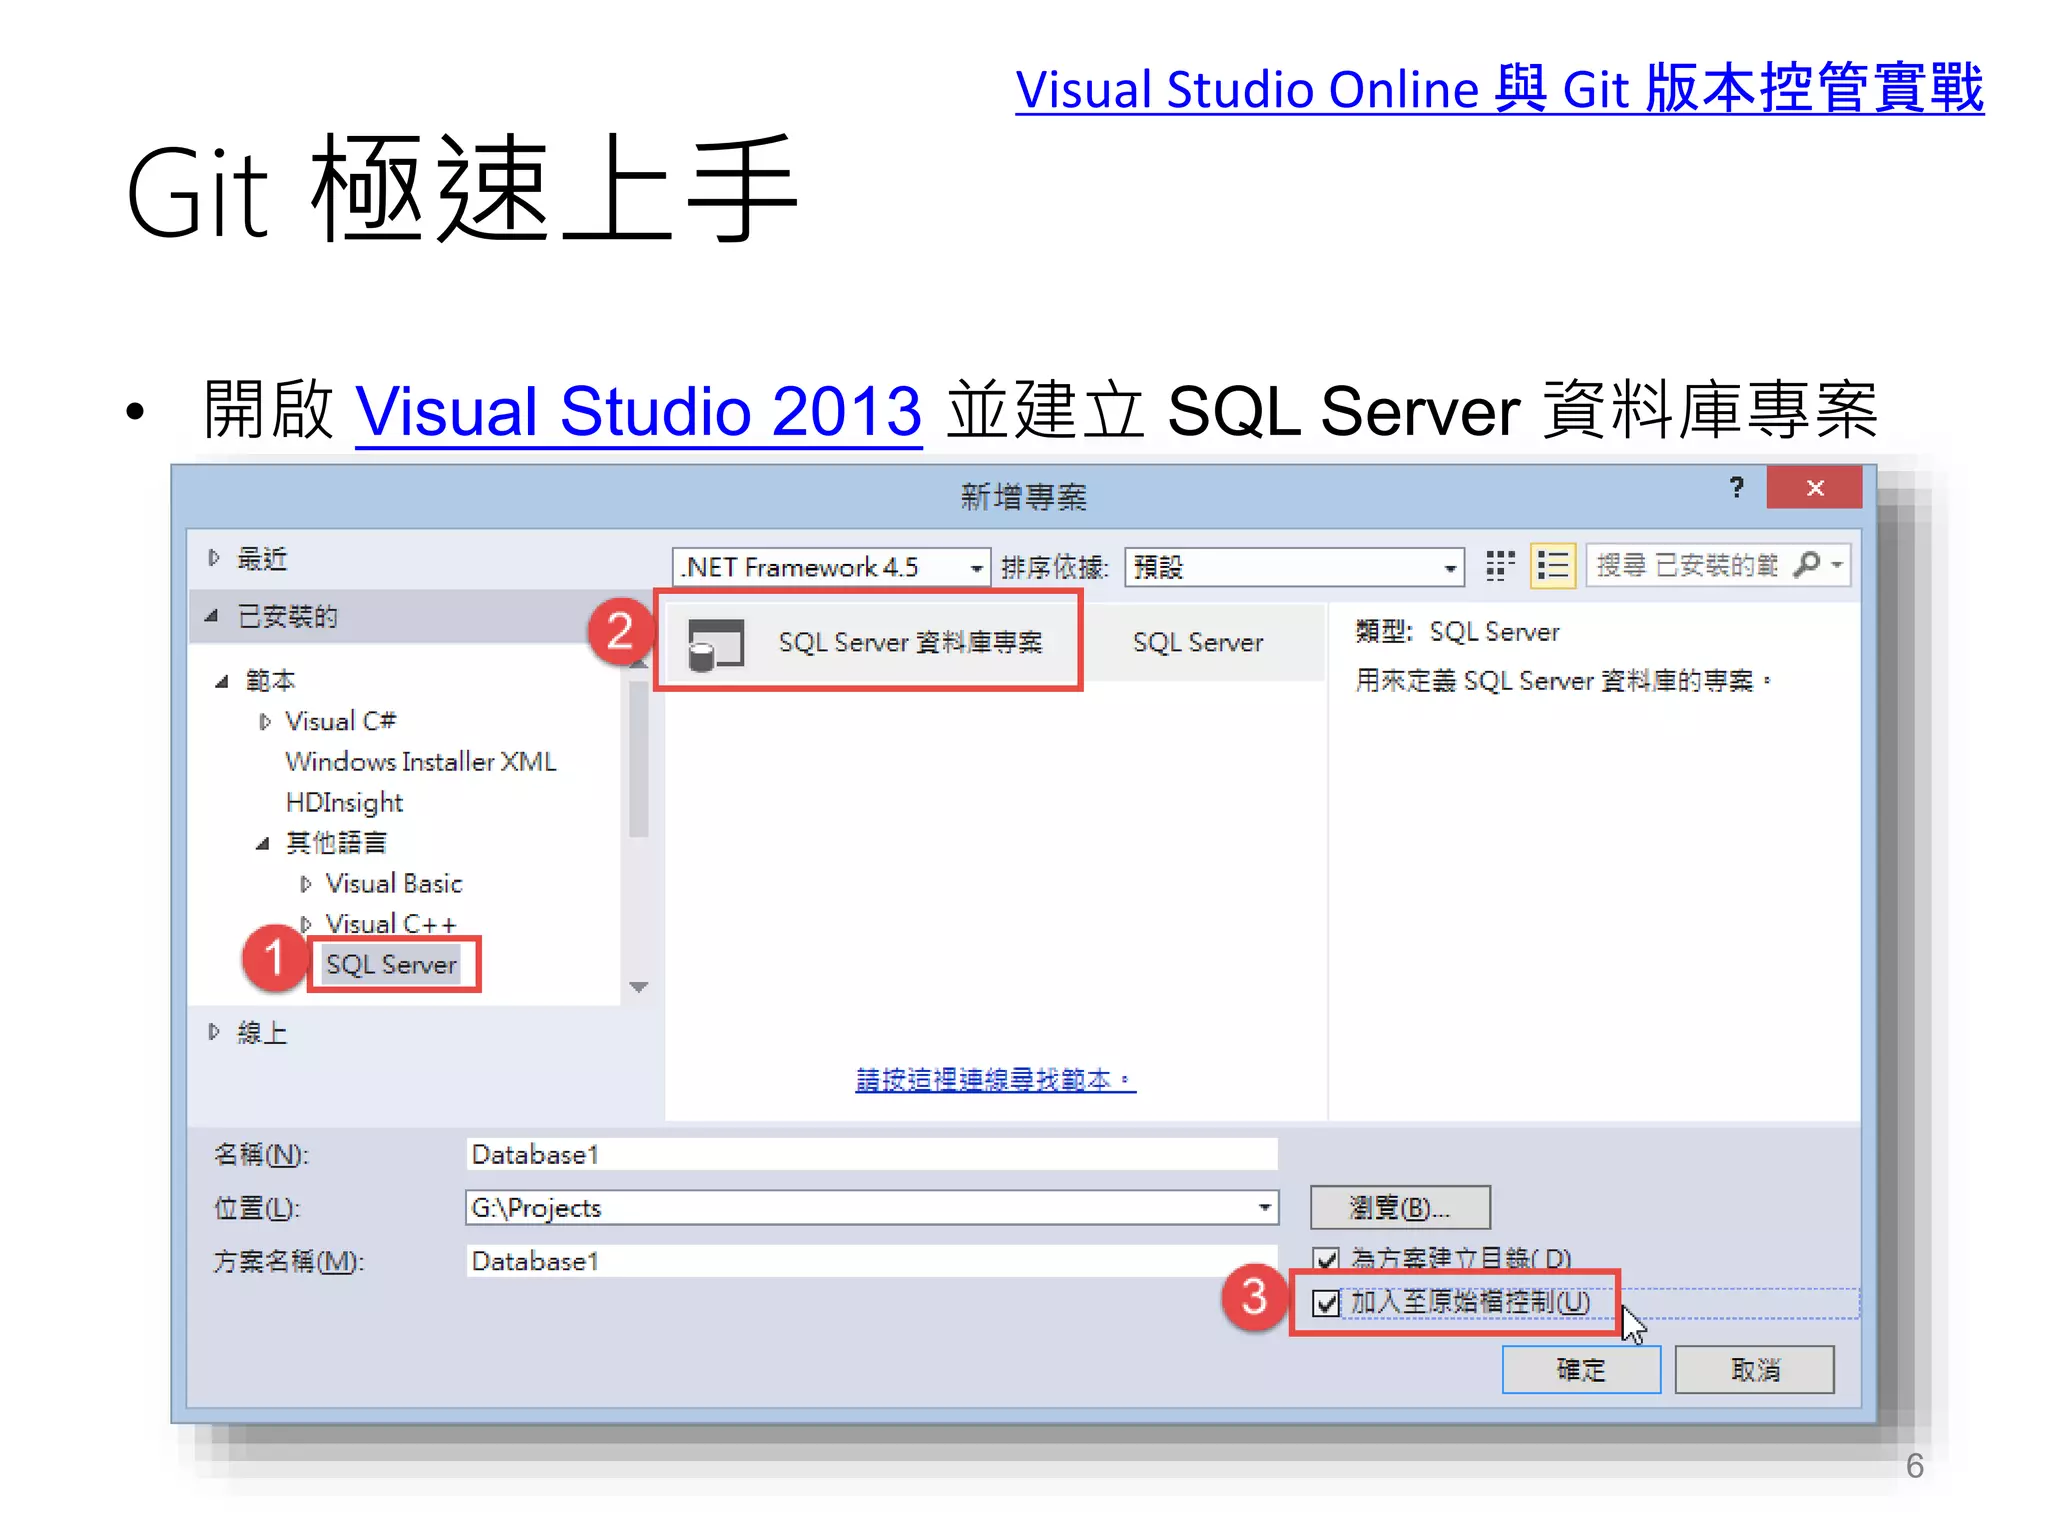This screenshot has width=2048, height=1536.
Task: Expand Visual C++ node
Action: click(x=305, y=924)
